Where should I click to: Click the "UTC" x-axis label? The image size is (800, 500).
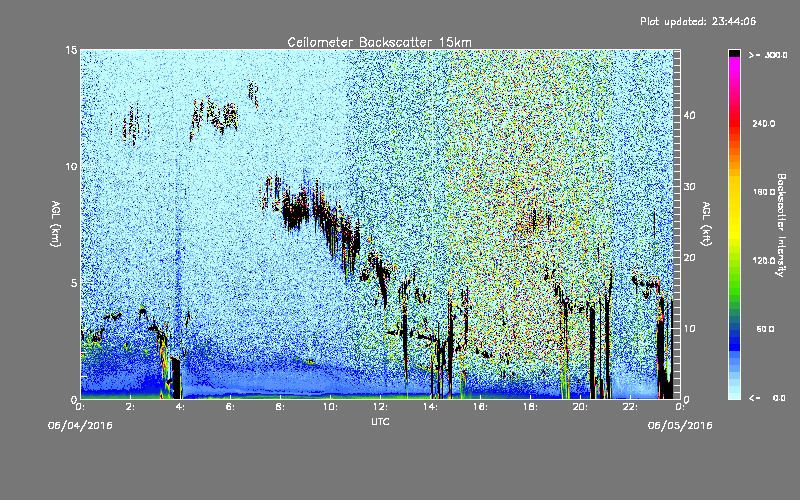click(x=380, y=421)
